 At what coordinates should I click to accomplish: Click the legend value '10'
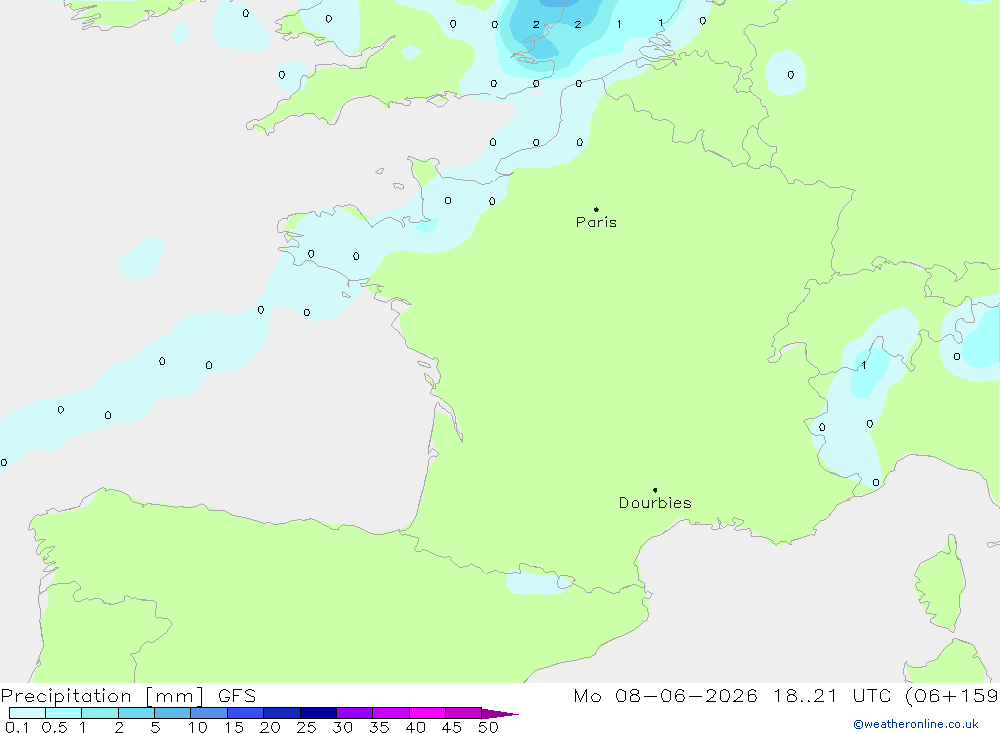pos(198,727)
